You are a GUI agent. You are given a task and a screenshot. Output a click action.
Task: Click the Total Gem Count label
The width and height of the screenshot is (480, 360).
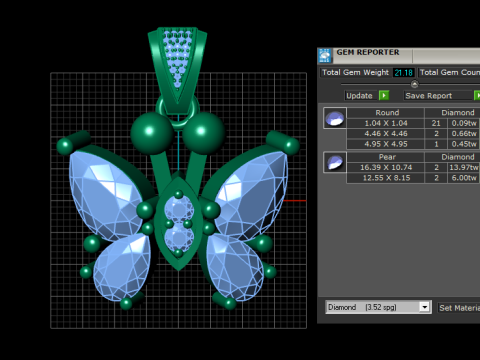pos(449,72)
